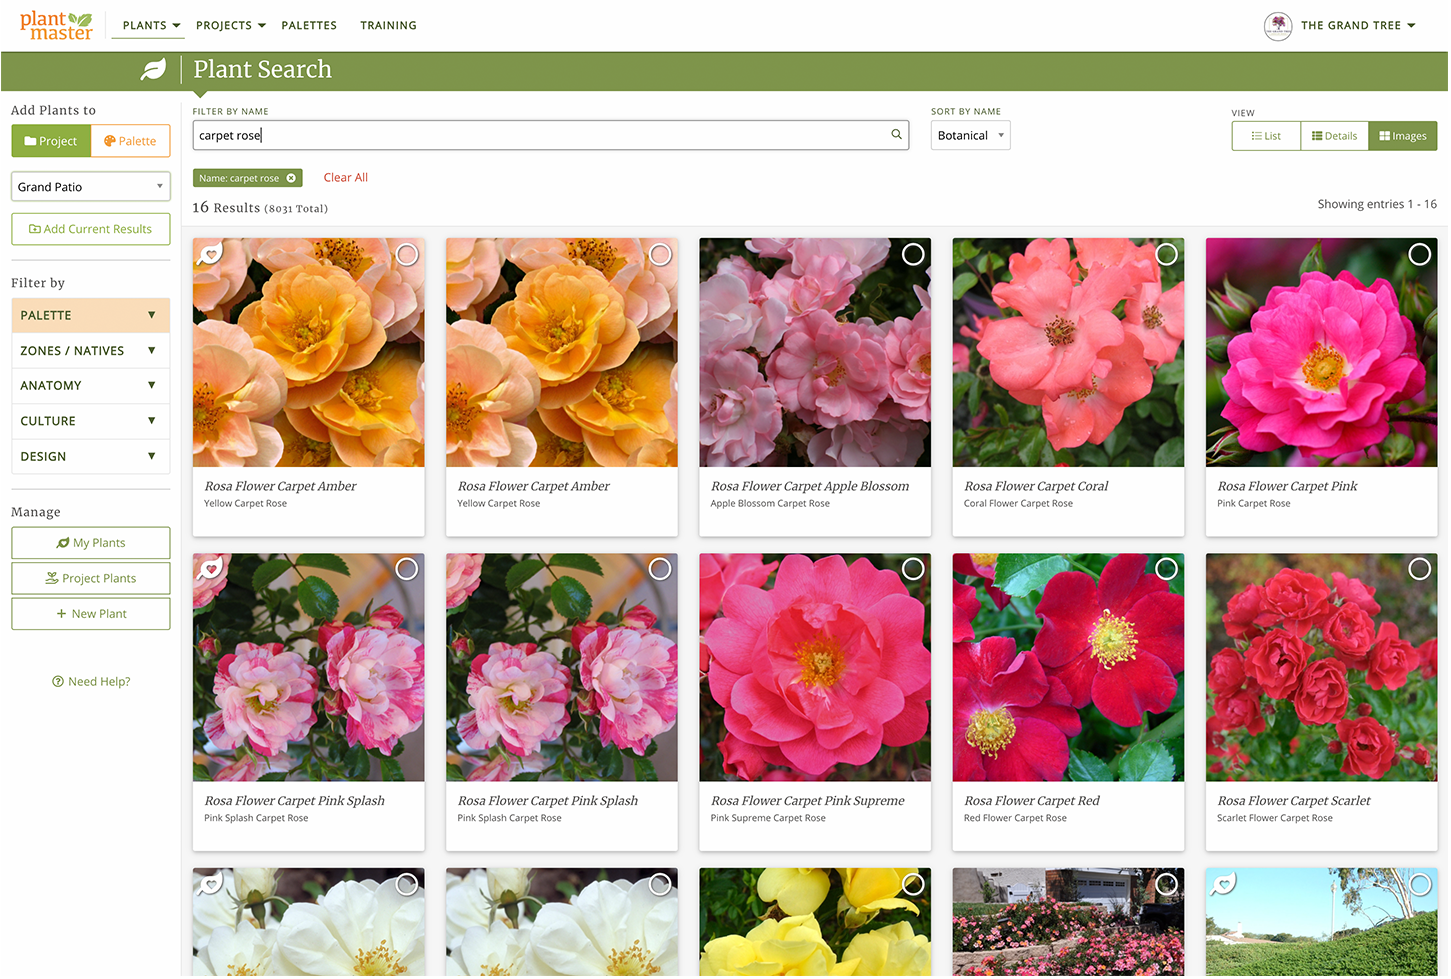Tick the select circle on Apple Blossom

(913, 255)
